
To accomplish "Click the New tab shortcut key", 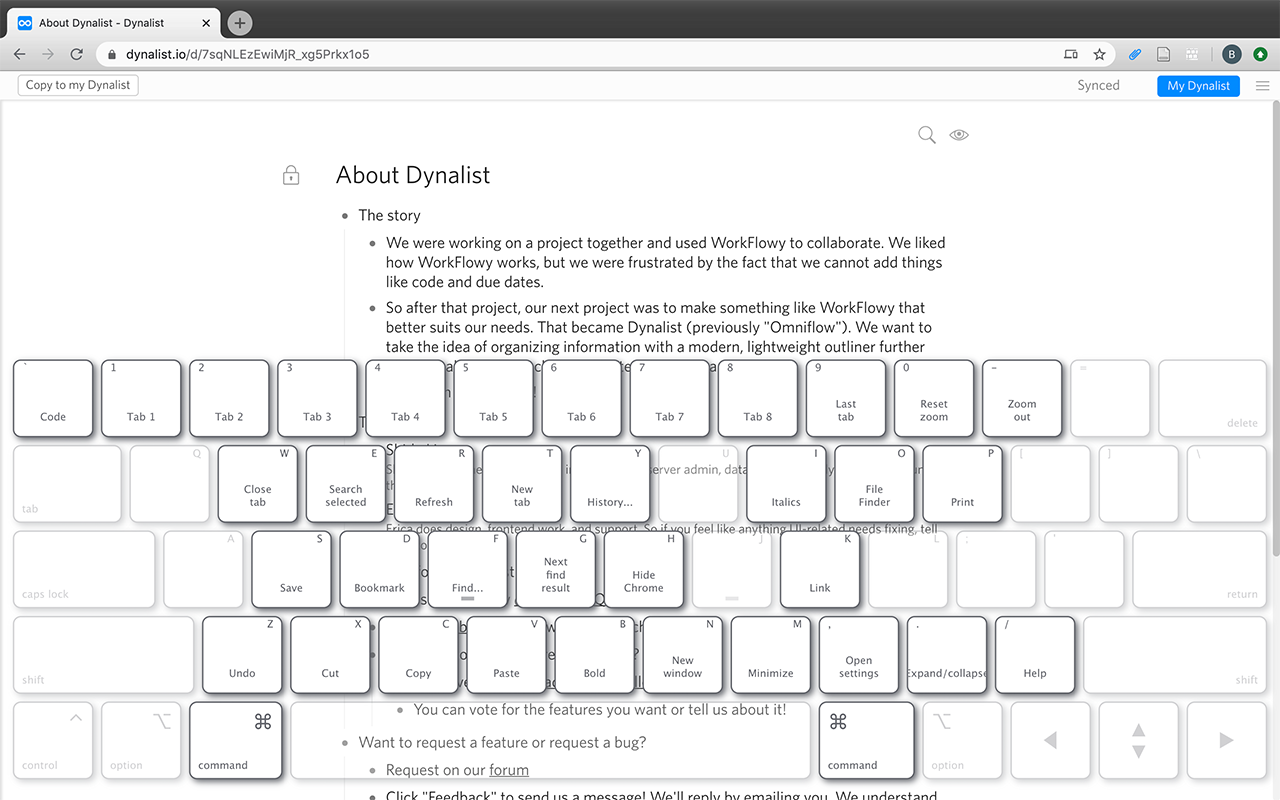I will pyautogui.click(x=522, y=484).
